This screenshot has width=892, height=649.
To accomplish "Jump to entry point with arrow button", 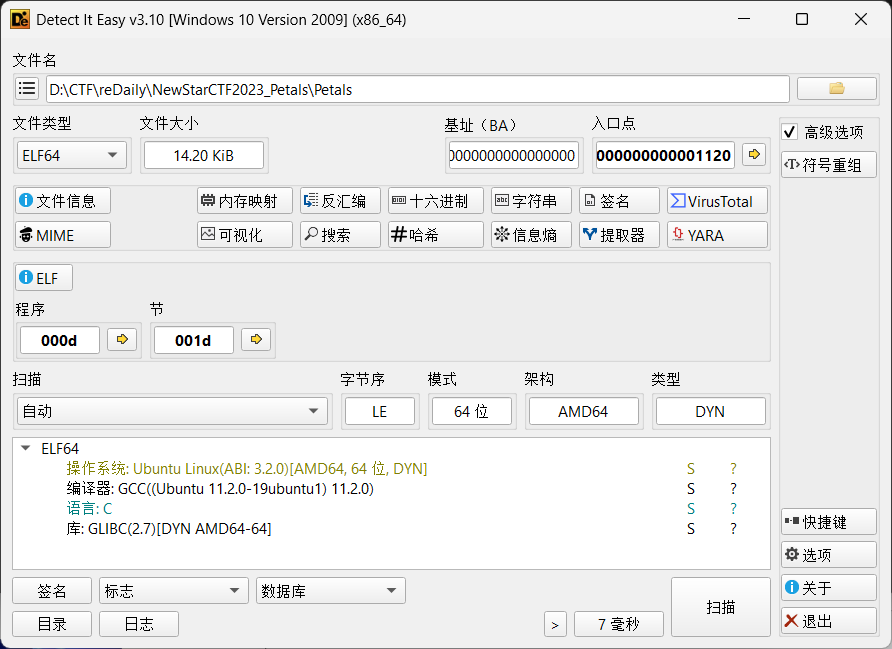I will coord(754,155).
